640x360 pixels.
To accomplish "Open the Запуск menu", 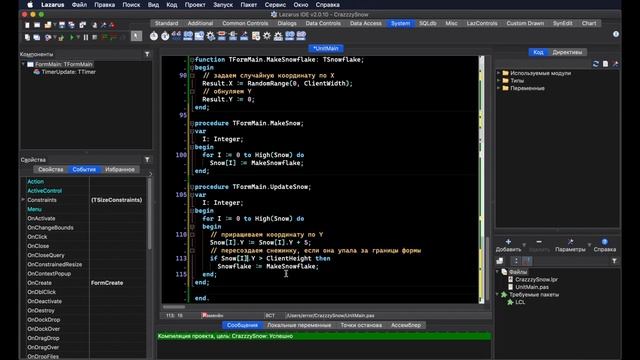I will pos(223,5).
